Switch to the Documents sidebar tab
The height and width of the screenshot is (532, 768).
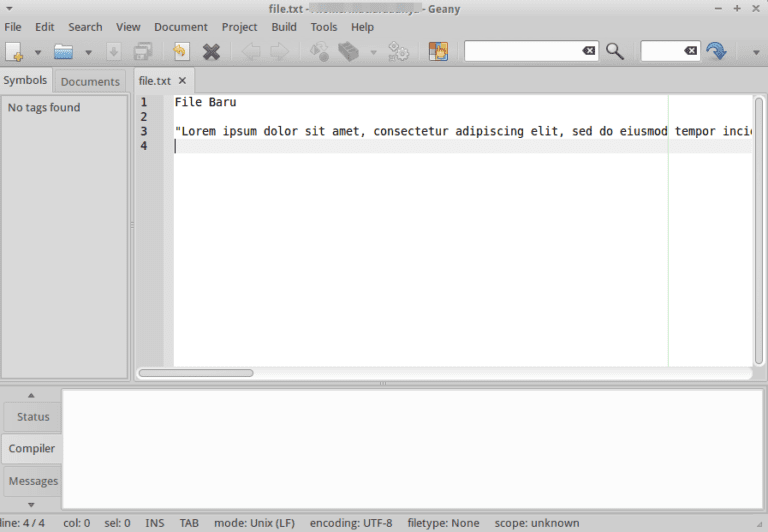point(90,81)
